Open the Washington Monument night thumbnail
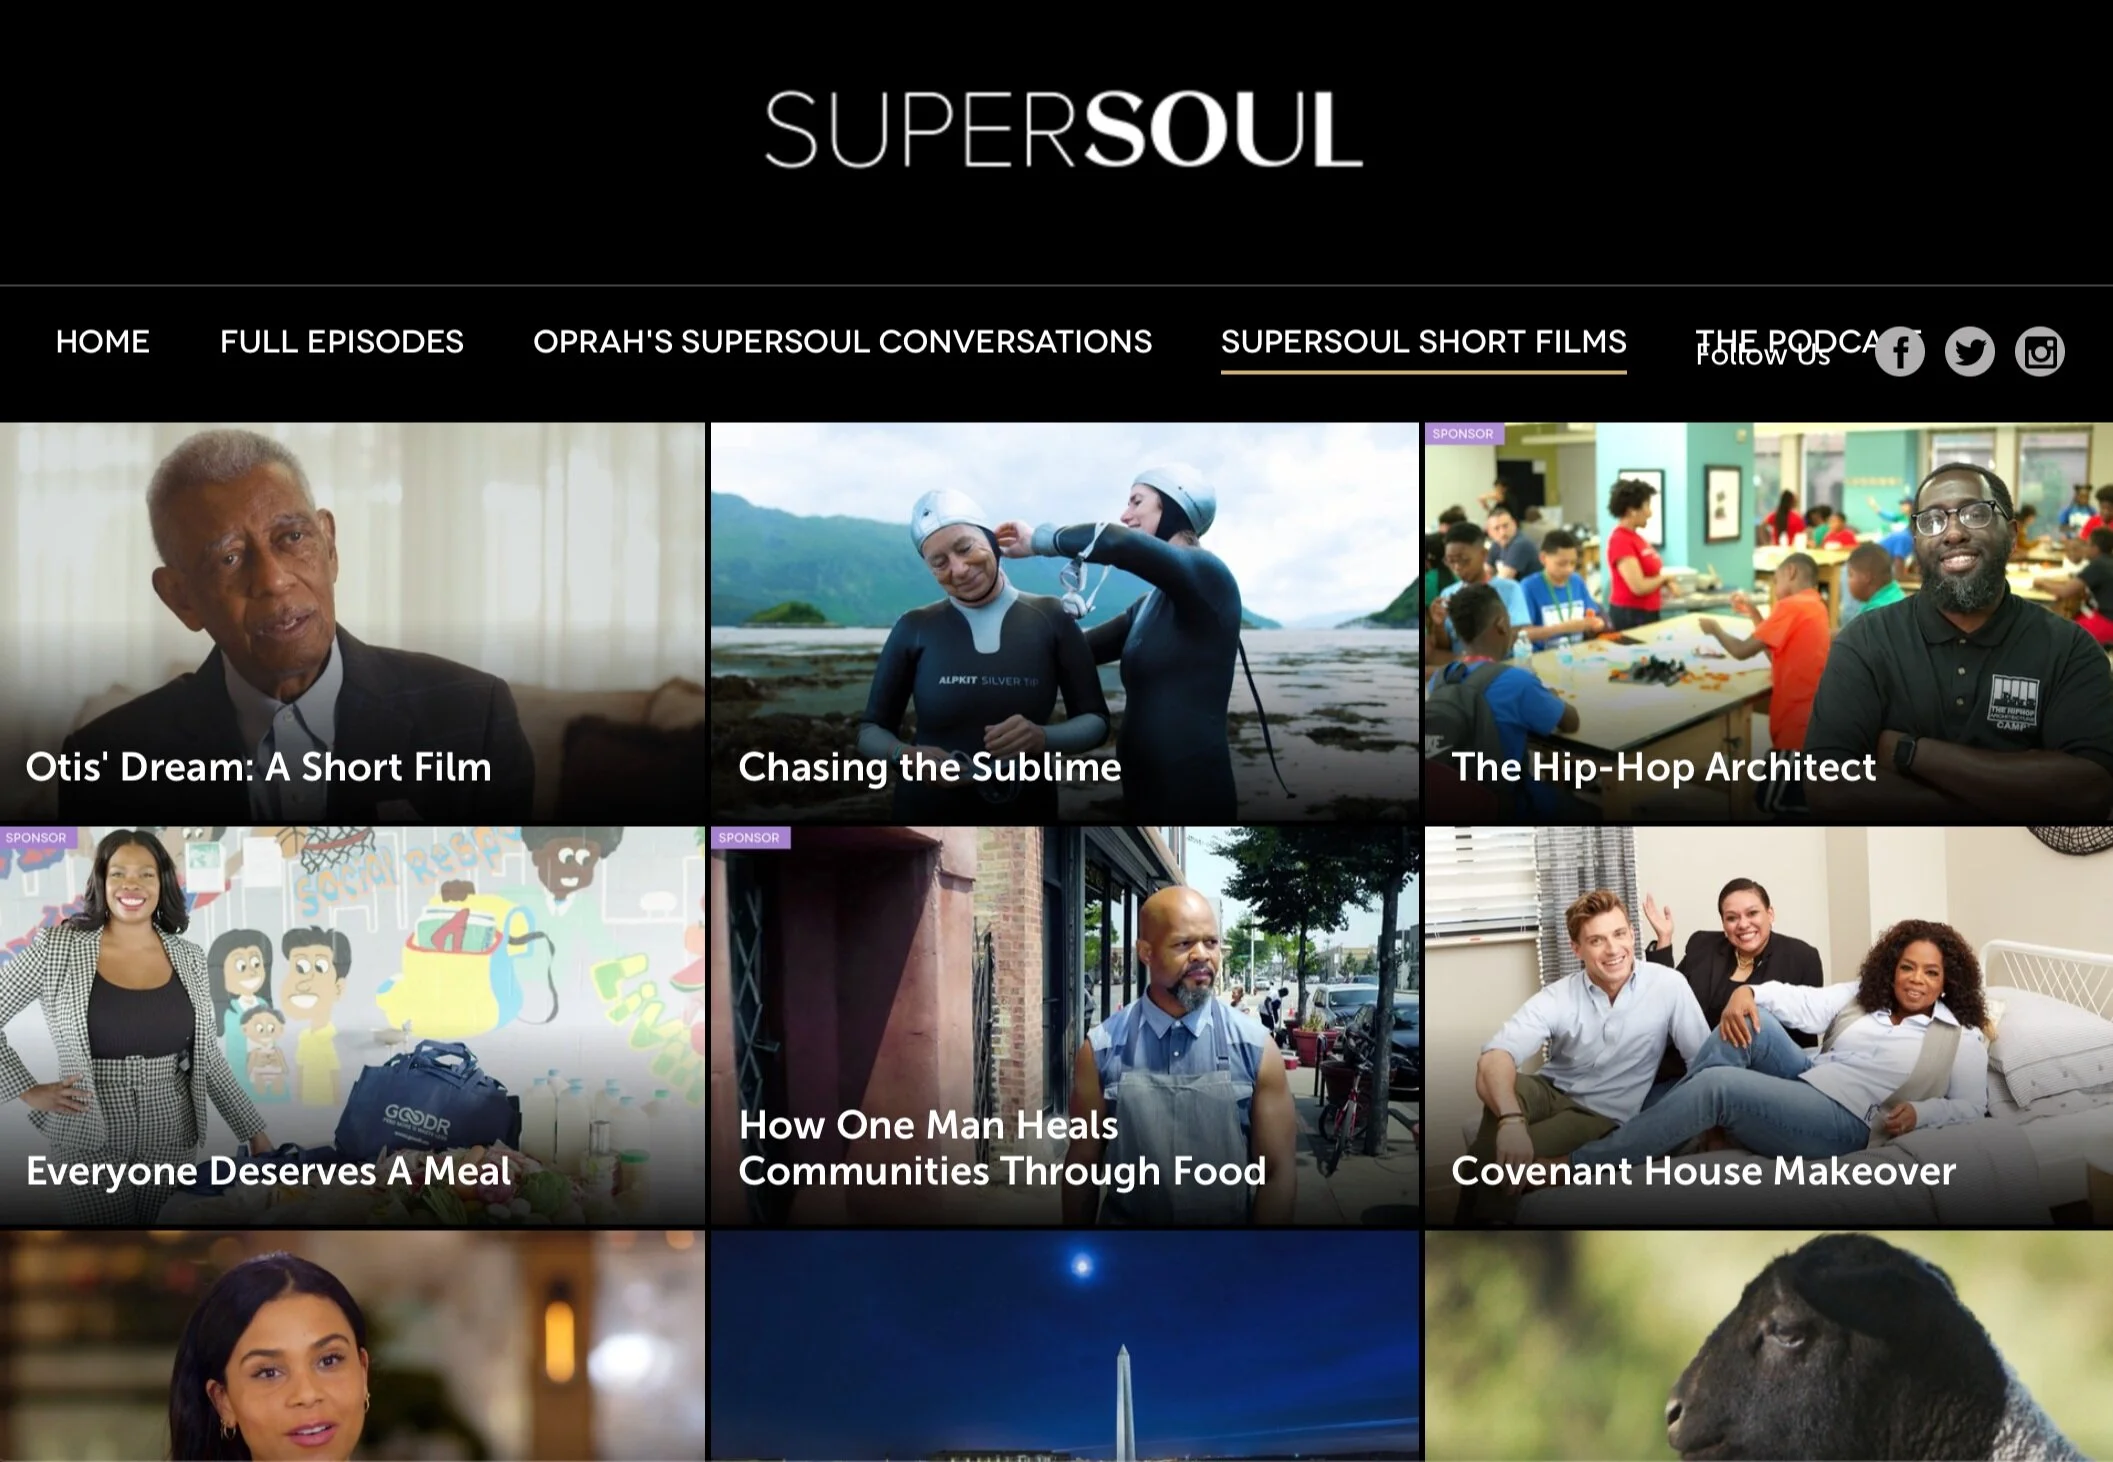 tap(1065, 1346)
